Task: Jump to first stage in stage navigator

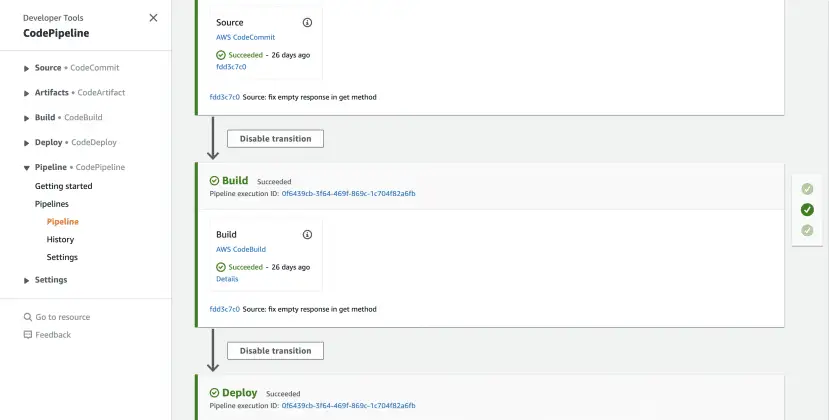Action: tap(807, 189)
